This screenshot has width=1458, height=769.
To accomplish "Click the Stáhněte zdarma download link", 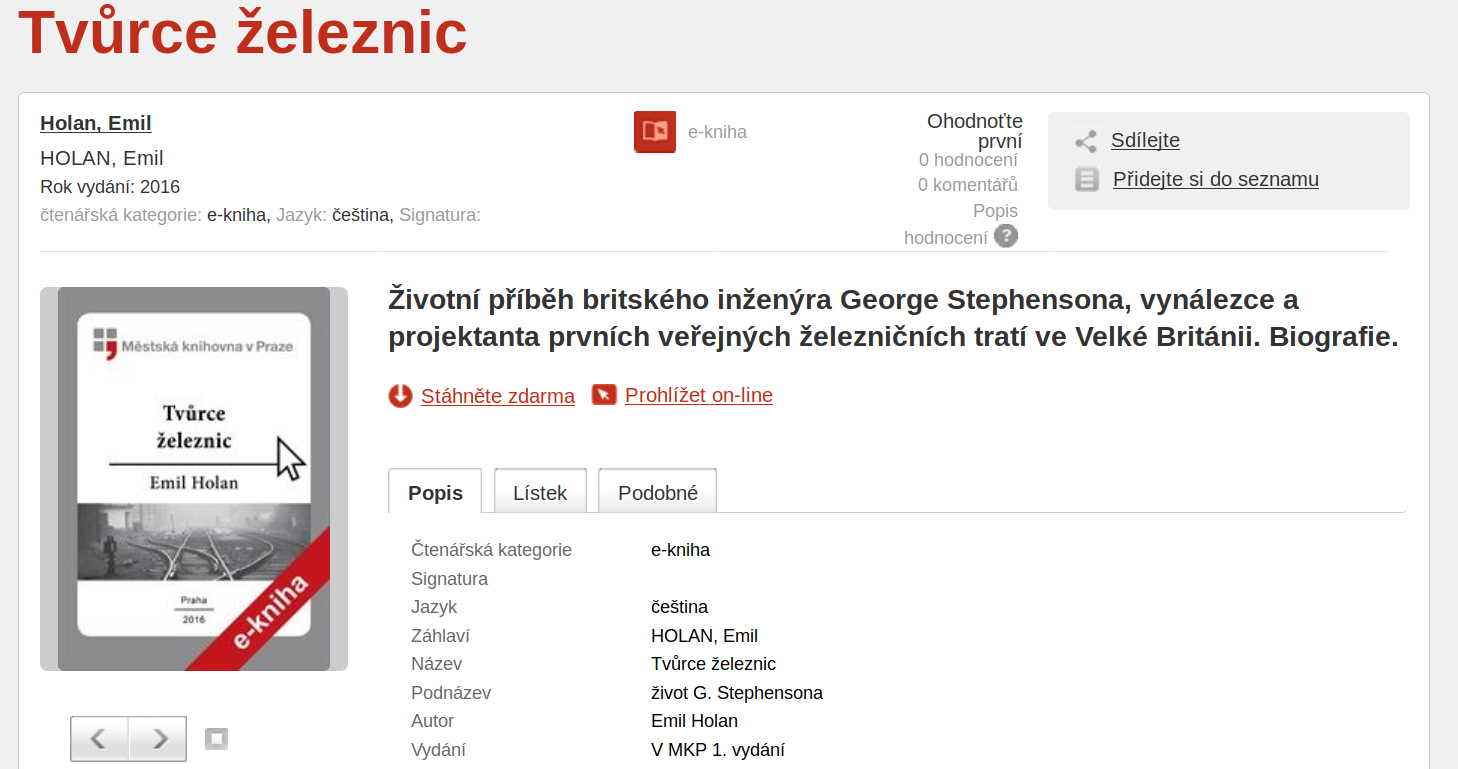I will tap(498, 396).
